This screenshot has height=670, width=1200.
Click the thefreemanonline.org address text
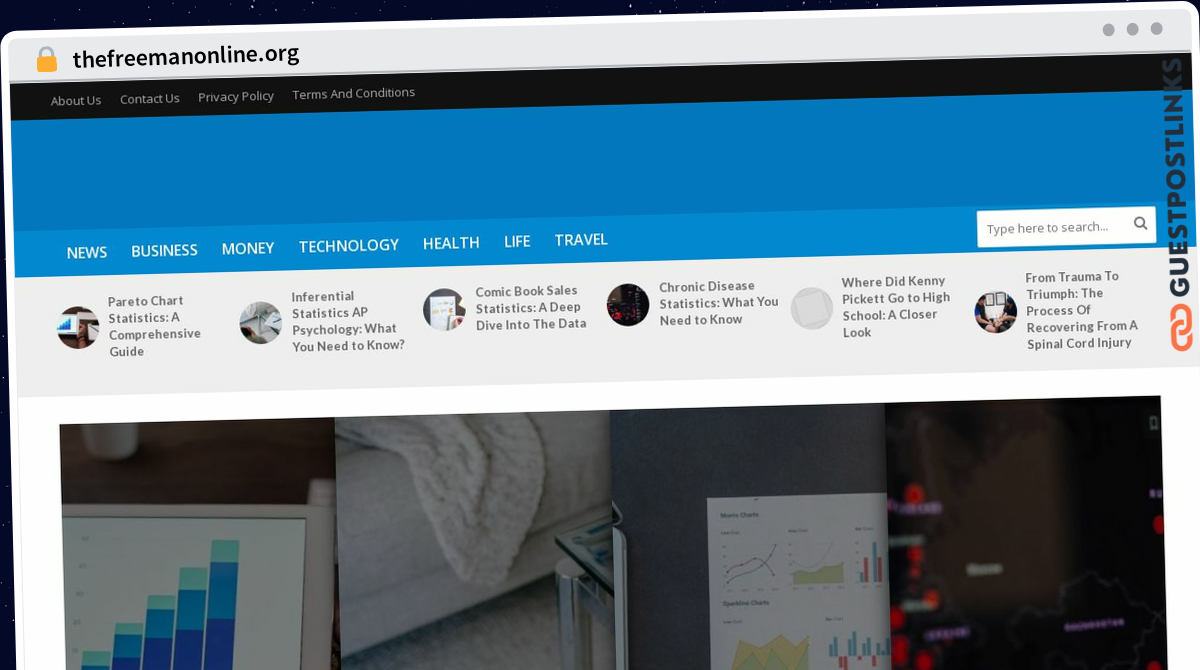[186, 56]
